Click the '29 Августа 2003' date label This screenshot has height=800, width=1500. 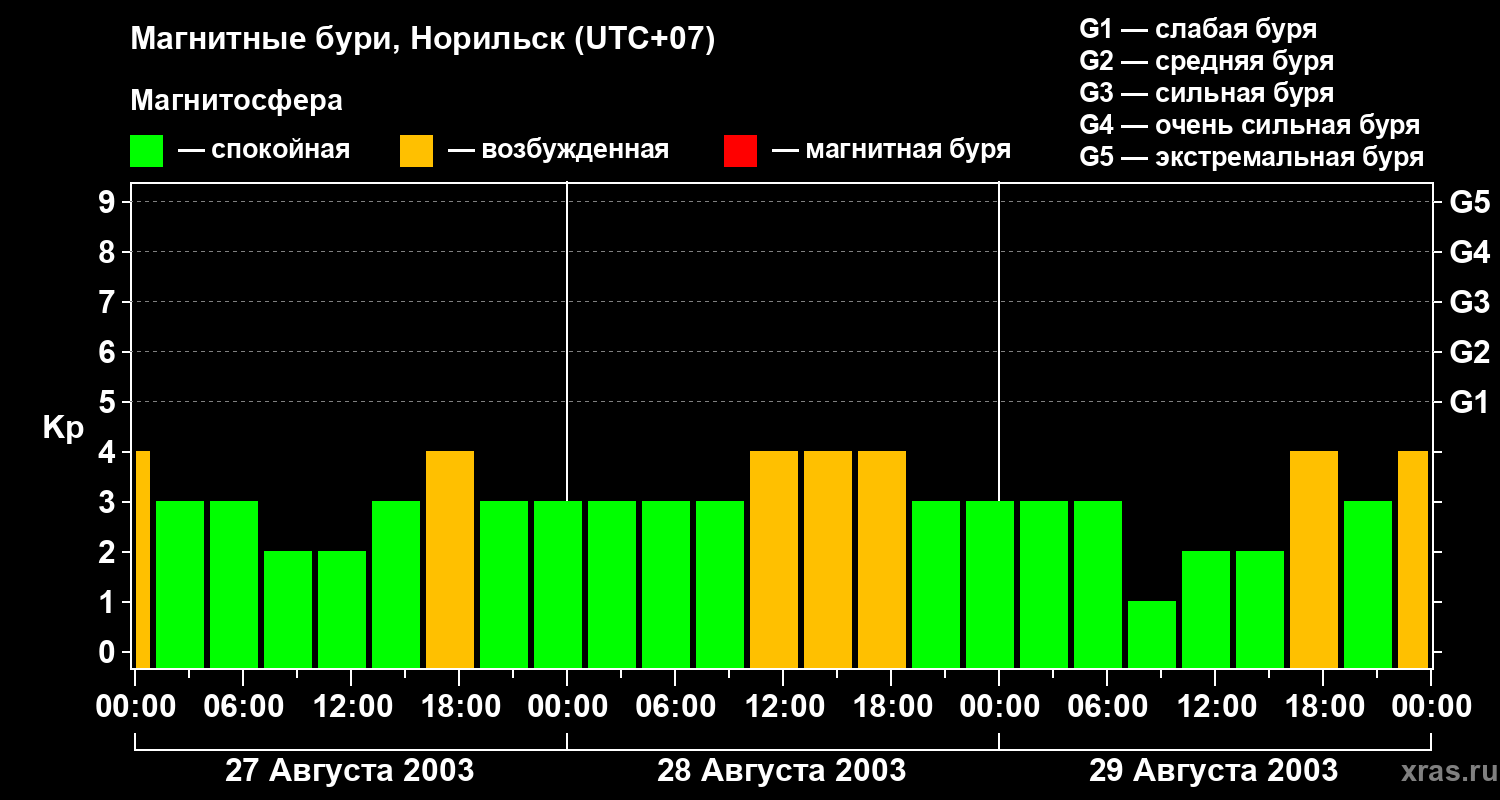[1213, 771]
